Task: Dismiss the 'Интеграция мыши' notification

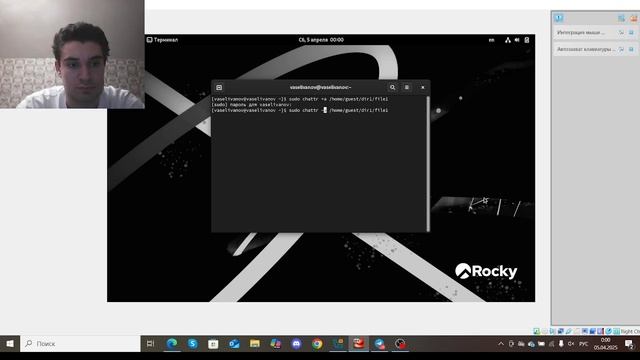Action: coord(631,32)
